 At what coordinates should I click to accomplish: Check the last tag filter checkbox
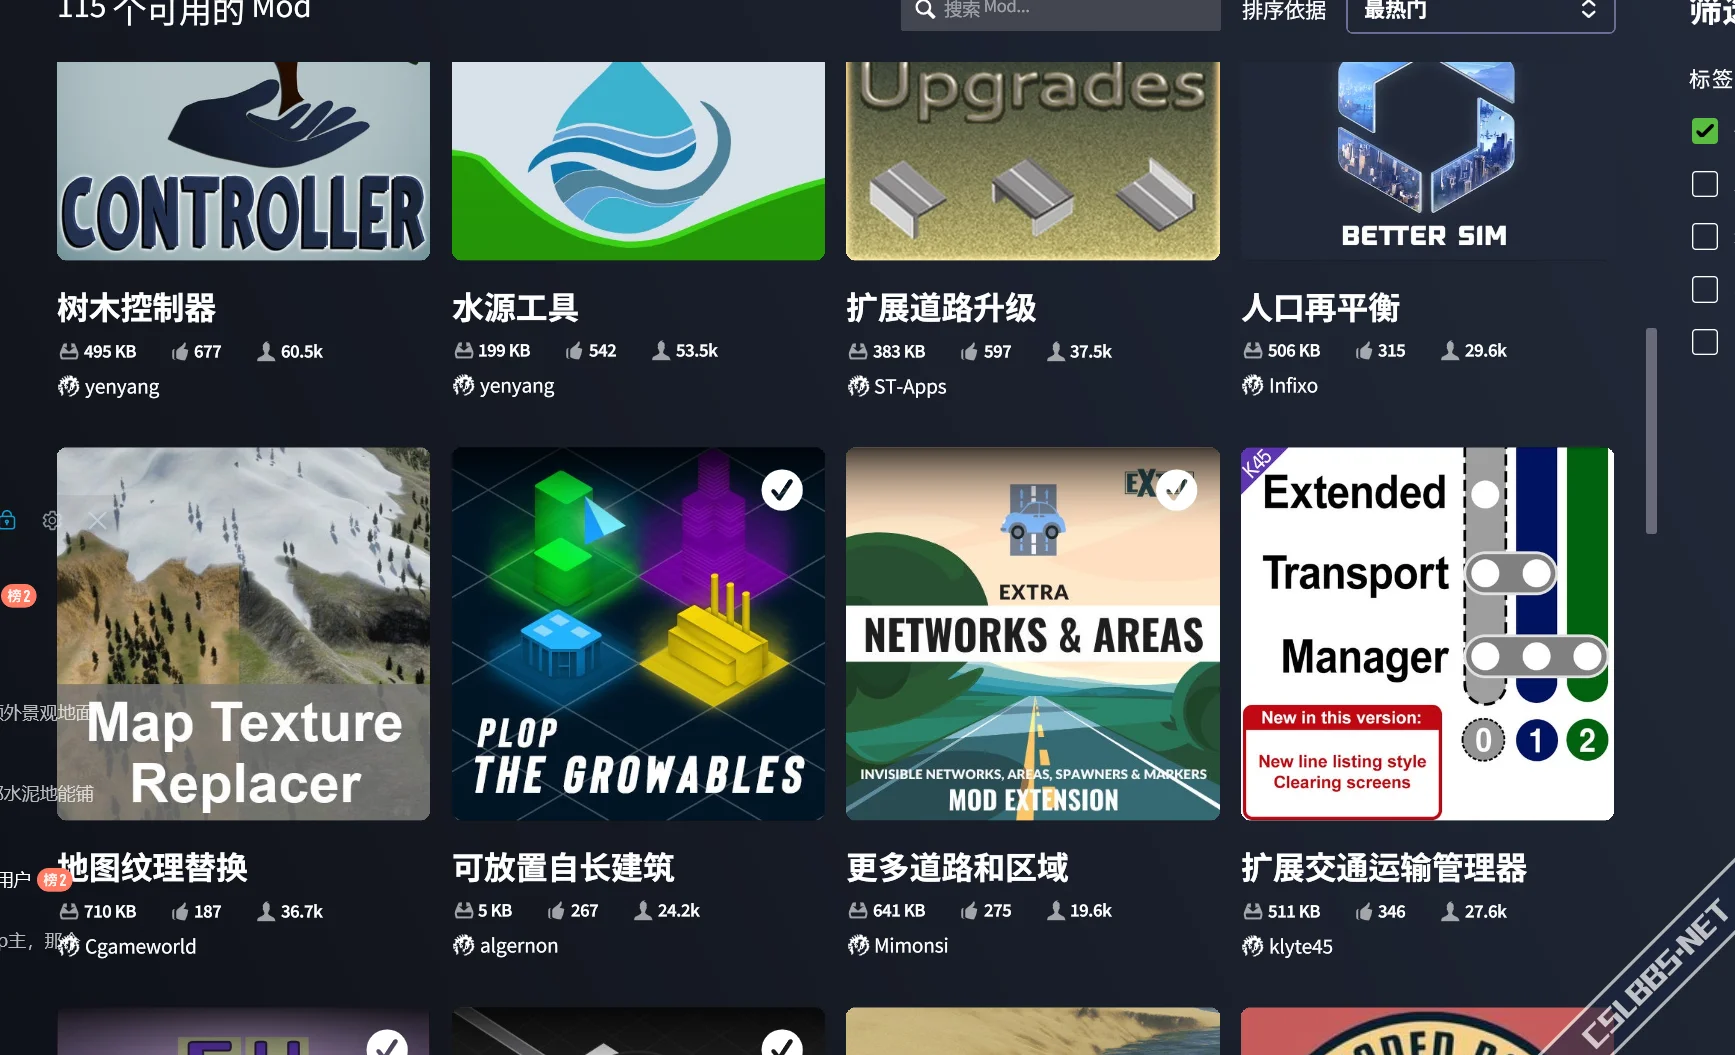pyautogui.click(x=1704, y=342)
